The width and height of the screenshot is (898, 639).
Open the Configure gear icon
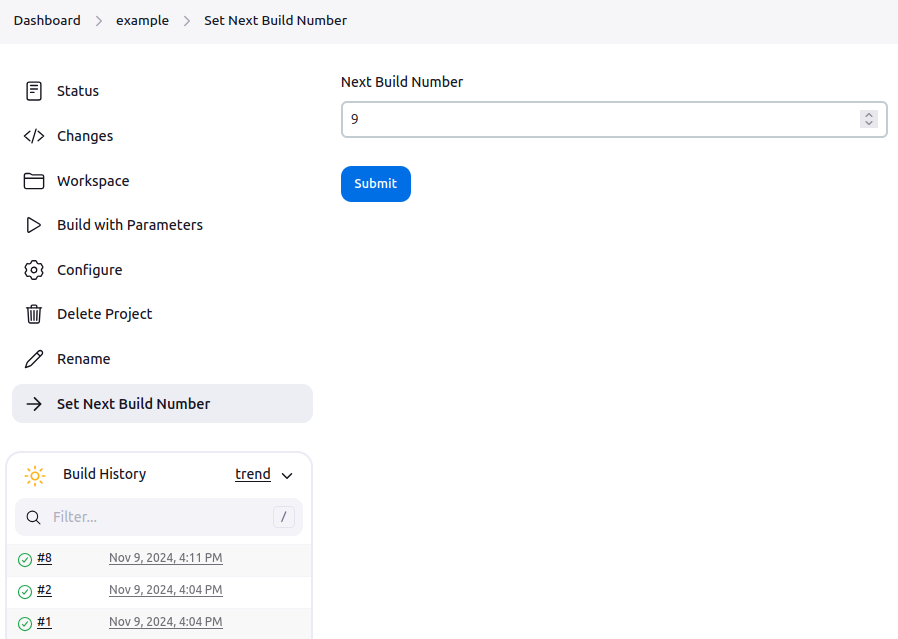coord(34,270)
